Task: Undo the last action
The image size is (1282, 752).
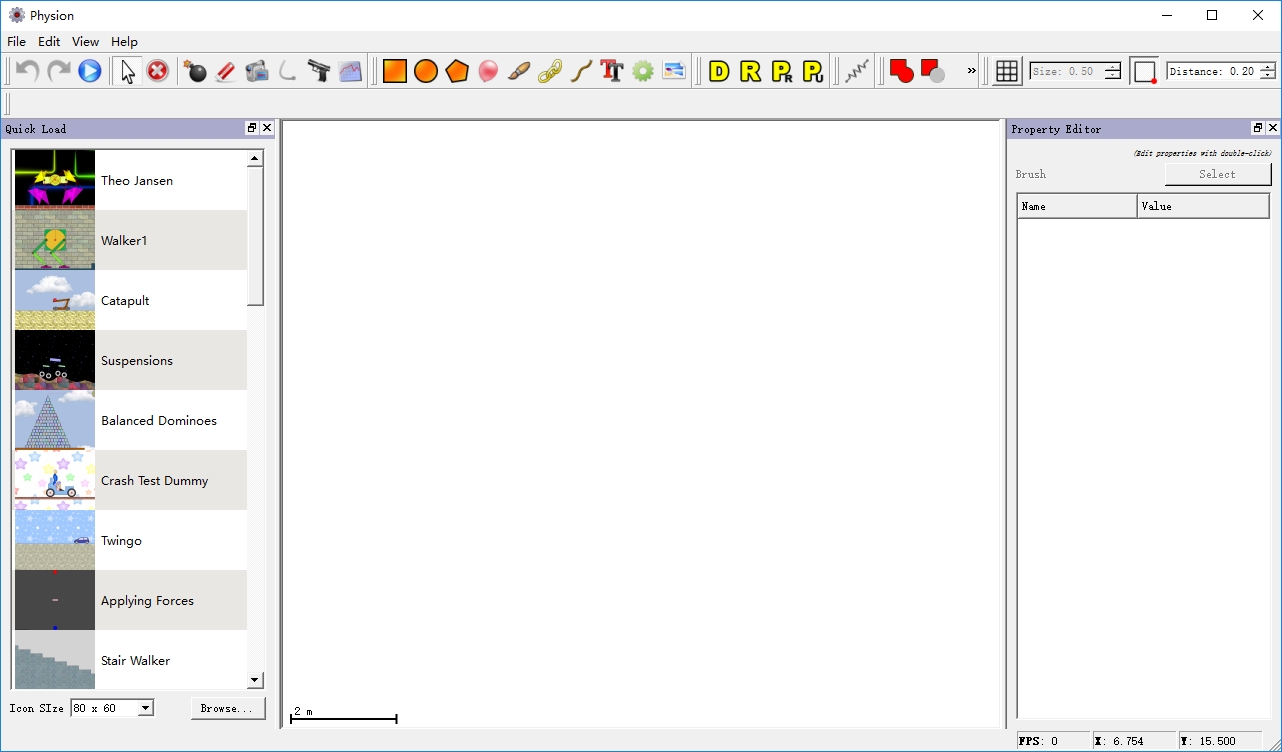Action: click(28, 71)
